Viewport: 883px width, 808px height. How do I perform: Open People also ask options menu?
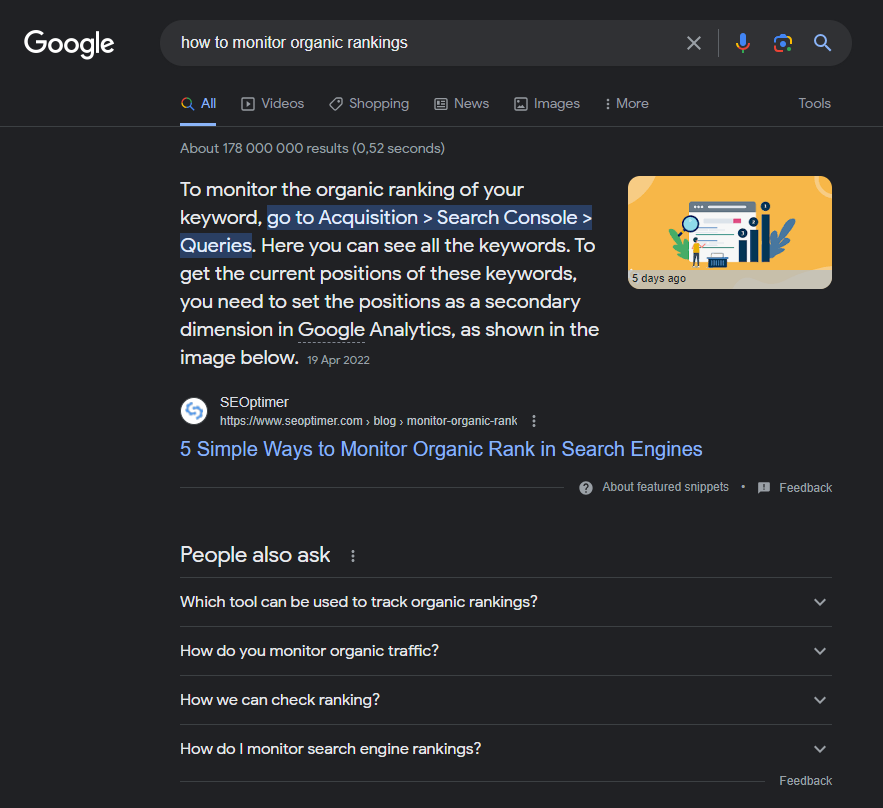(x=352, y=556)
